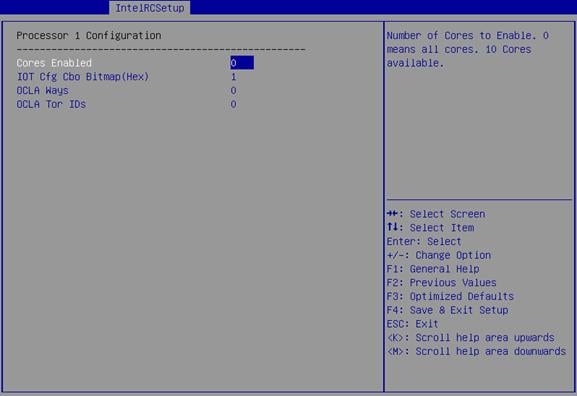The height and width of the screenshot is (396, 577).
Task: Click the F4: Save & Exit Setup hint
Action: (447, 310)
